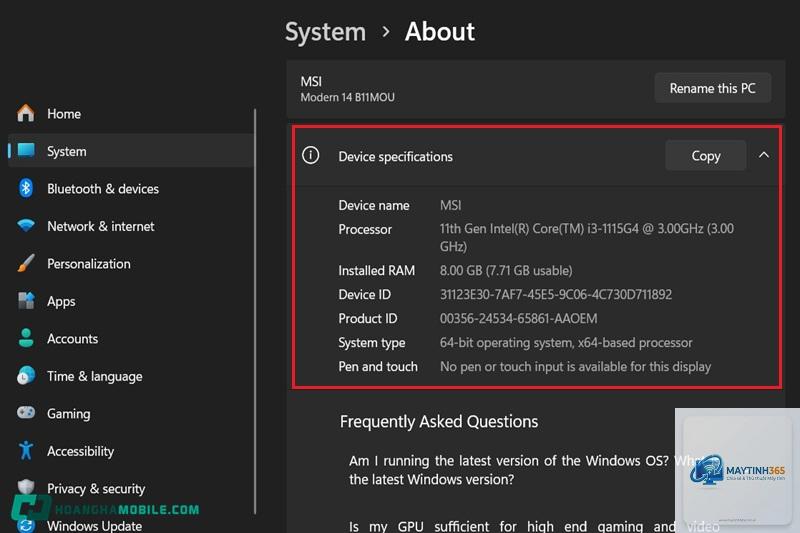Click the Privacy & security shield icon
Viewport: 800px width, 533px height.
(26, 486)
